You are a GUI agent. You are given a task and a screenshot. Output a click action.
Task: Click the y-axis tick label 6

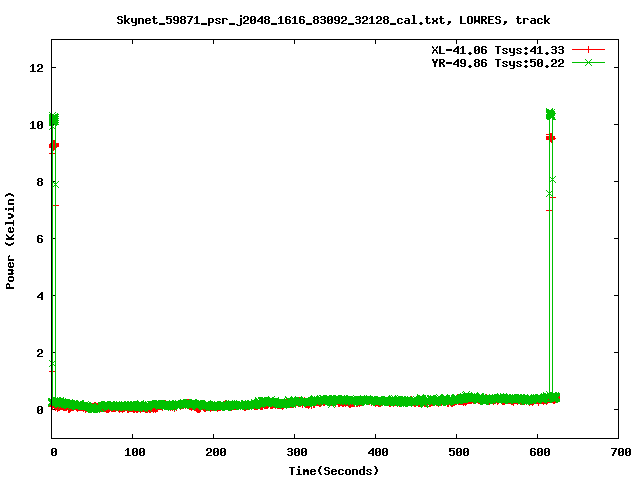[40, 239]
